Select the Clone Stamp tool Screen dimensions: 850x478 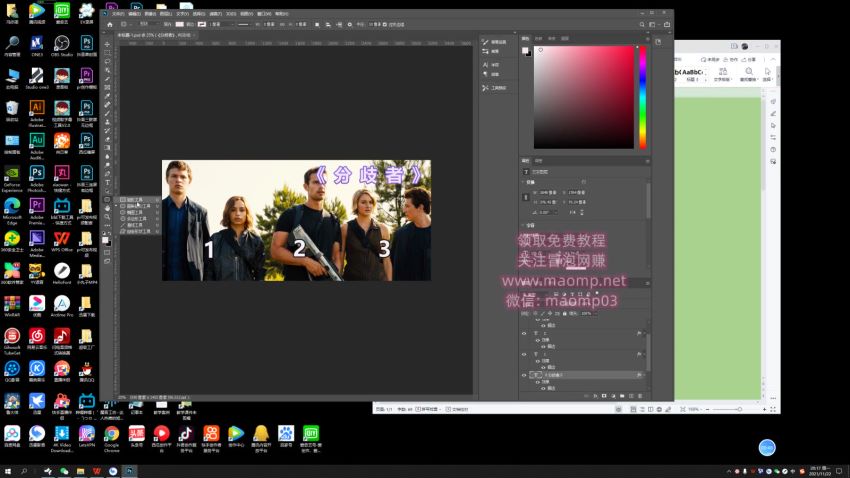pos(107,121)
